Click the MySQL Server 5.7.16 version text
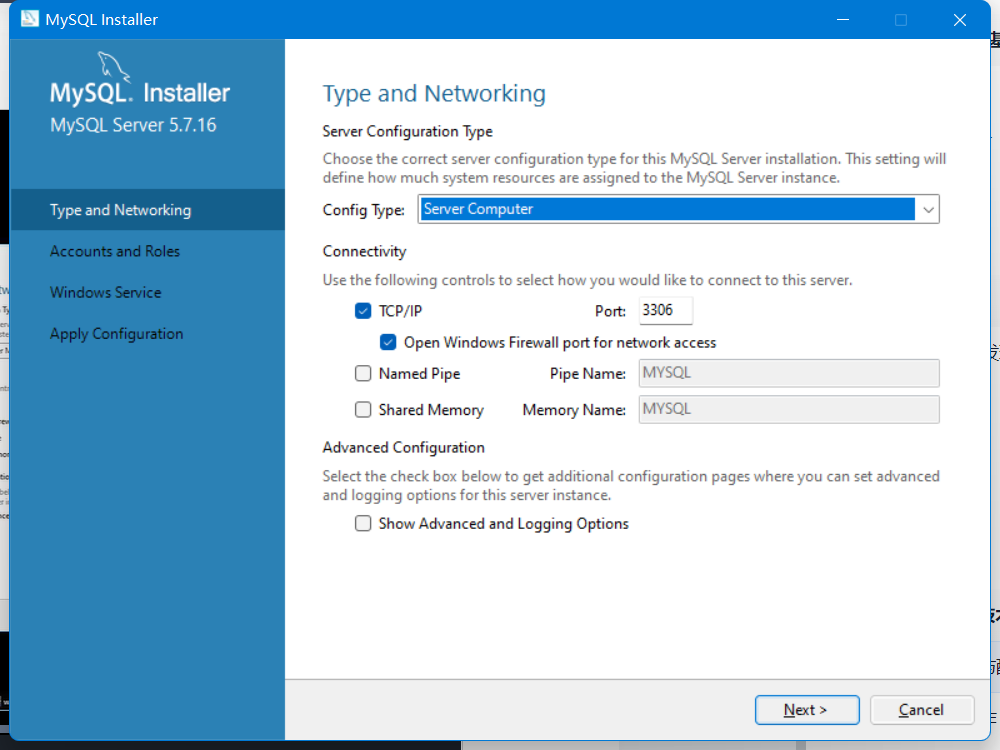1000x750 pixels. click(x=133, y=125)
